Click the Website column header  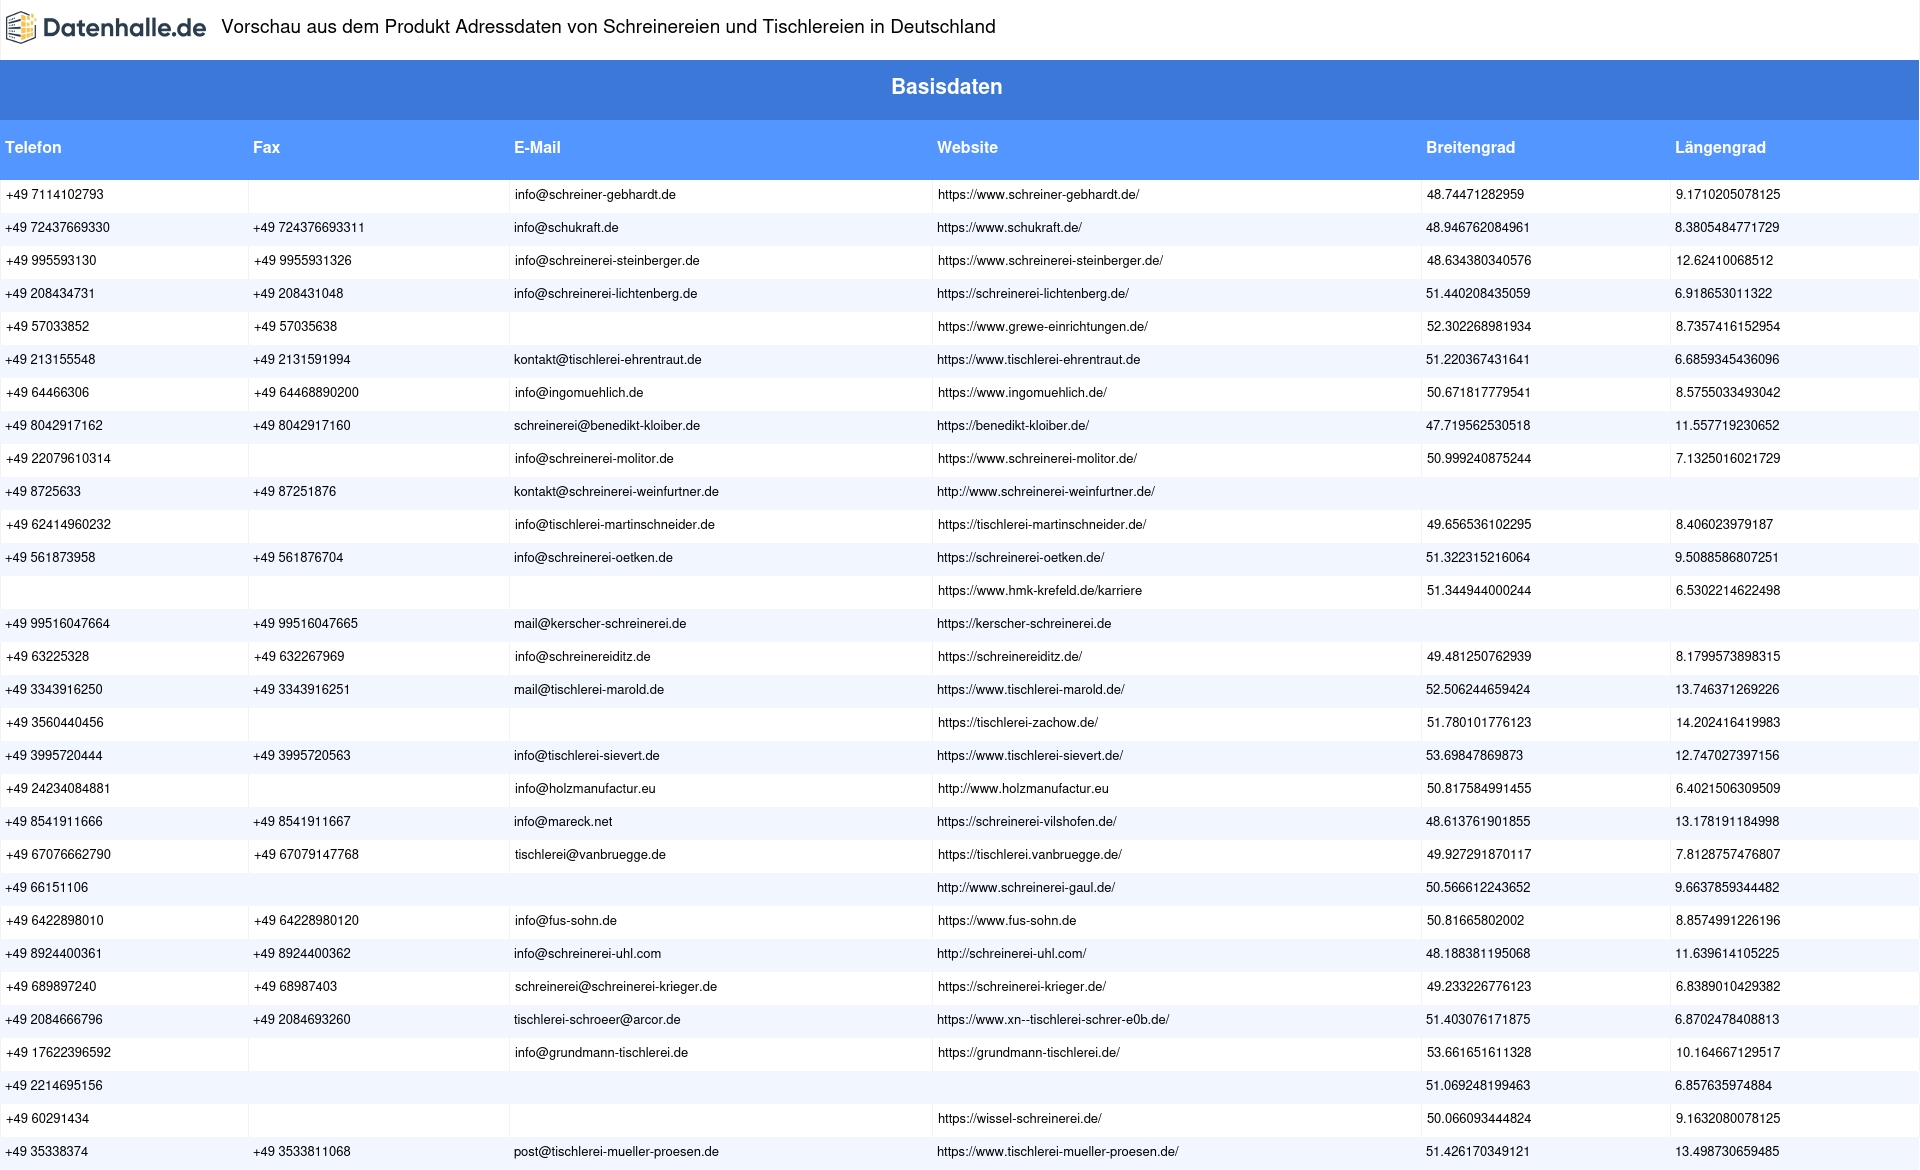click(x=967, y=147)
